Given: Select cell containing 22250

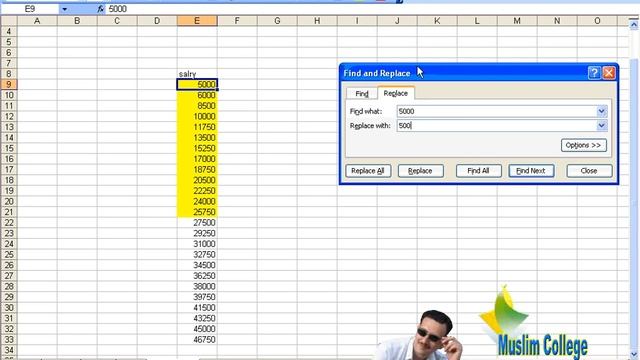Looking at the screenshot, I should pyautogui.click(x=197, y=191).
